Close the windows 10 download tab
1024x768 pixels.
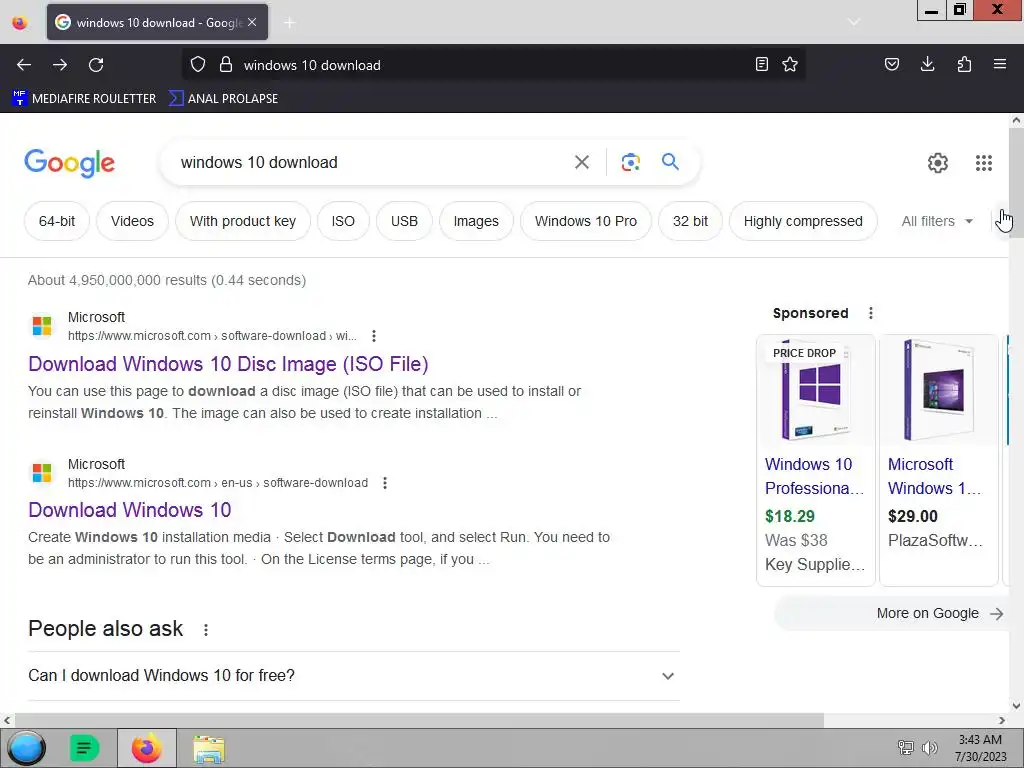252,22
